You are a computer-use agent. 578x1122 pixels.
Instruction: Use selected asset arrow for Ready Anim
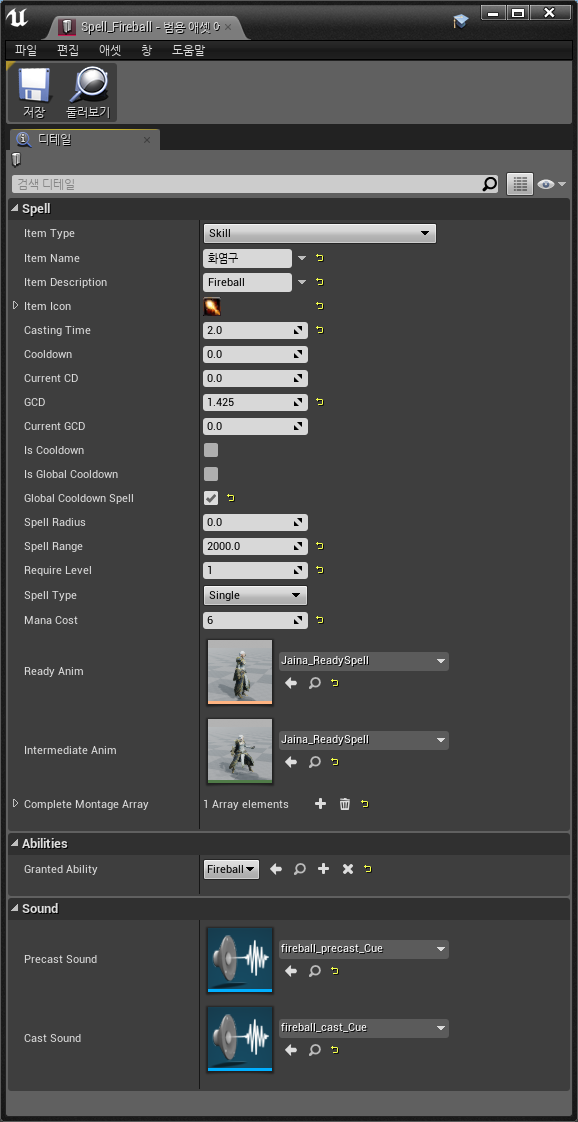coord(291,683)
